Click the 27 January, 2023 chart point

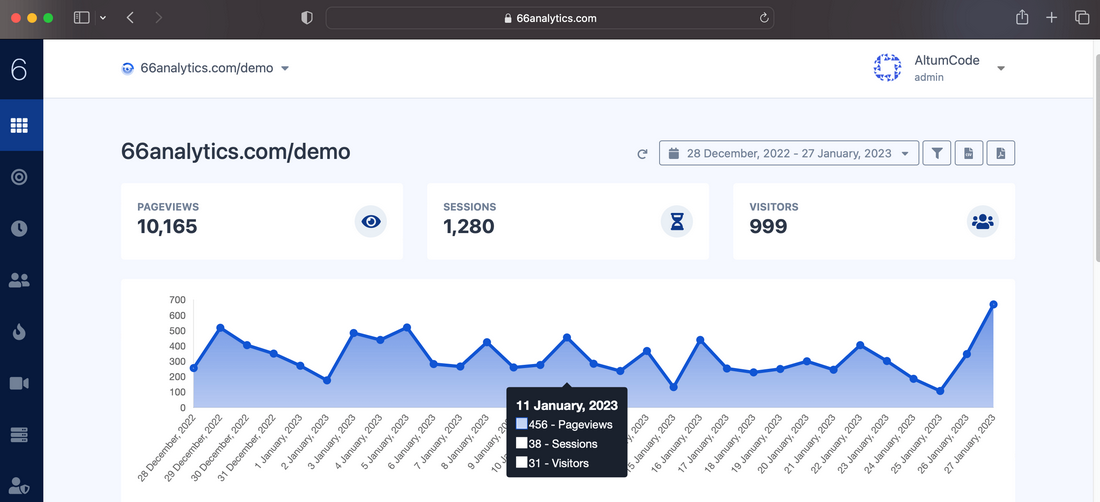(x=993, y=304)
